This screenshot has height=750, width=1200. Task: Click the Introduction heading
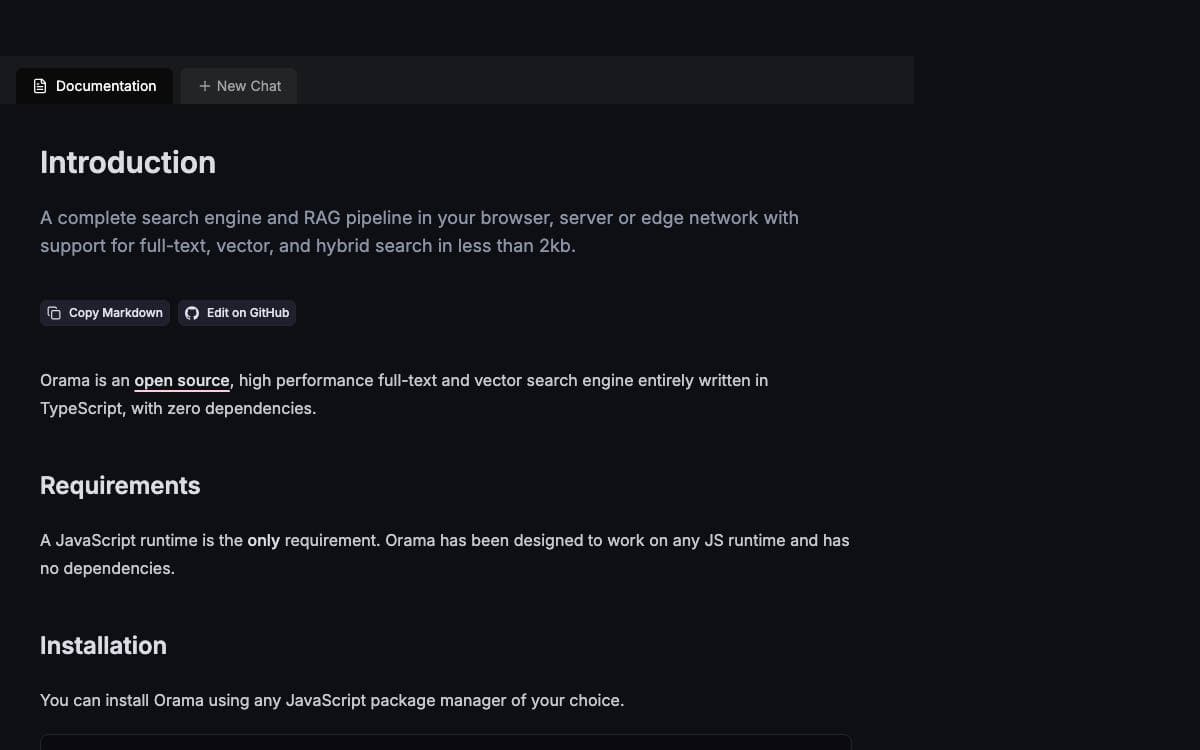[x=128, y=163]
